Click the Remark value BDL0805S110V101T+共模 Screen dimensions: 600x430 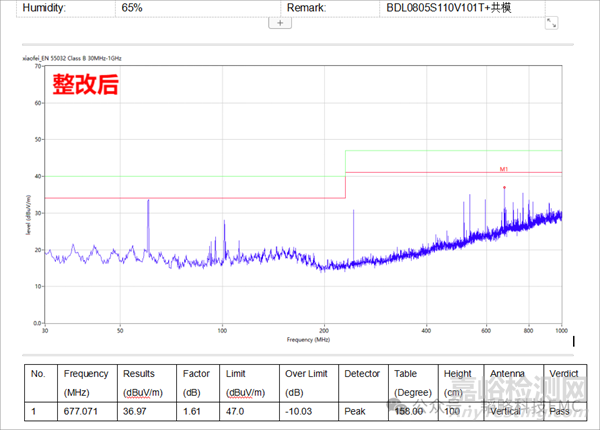[449, 7]
